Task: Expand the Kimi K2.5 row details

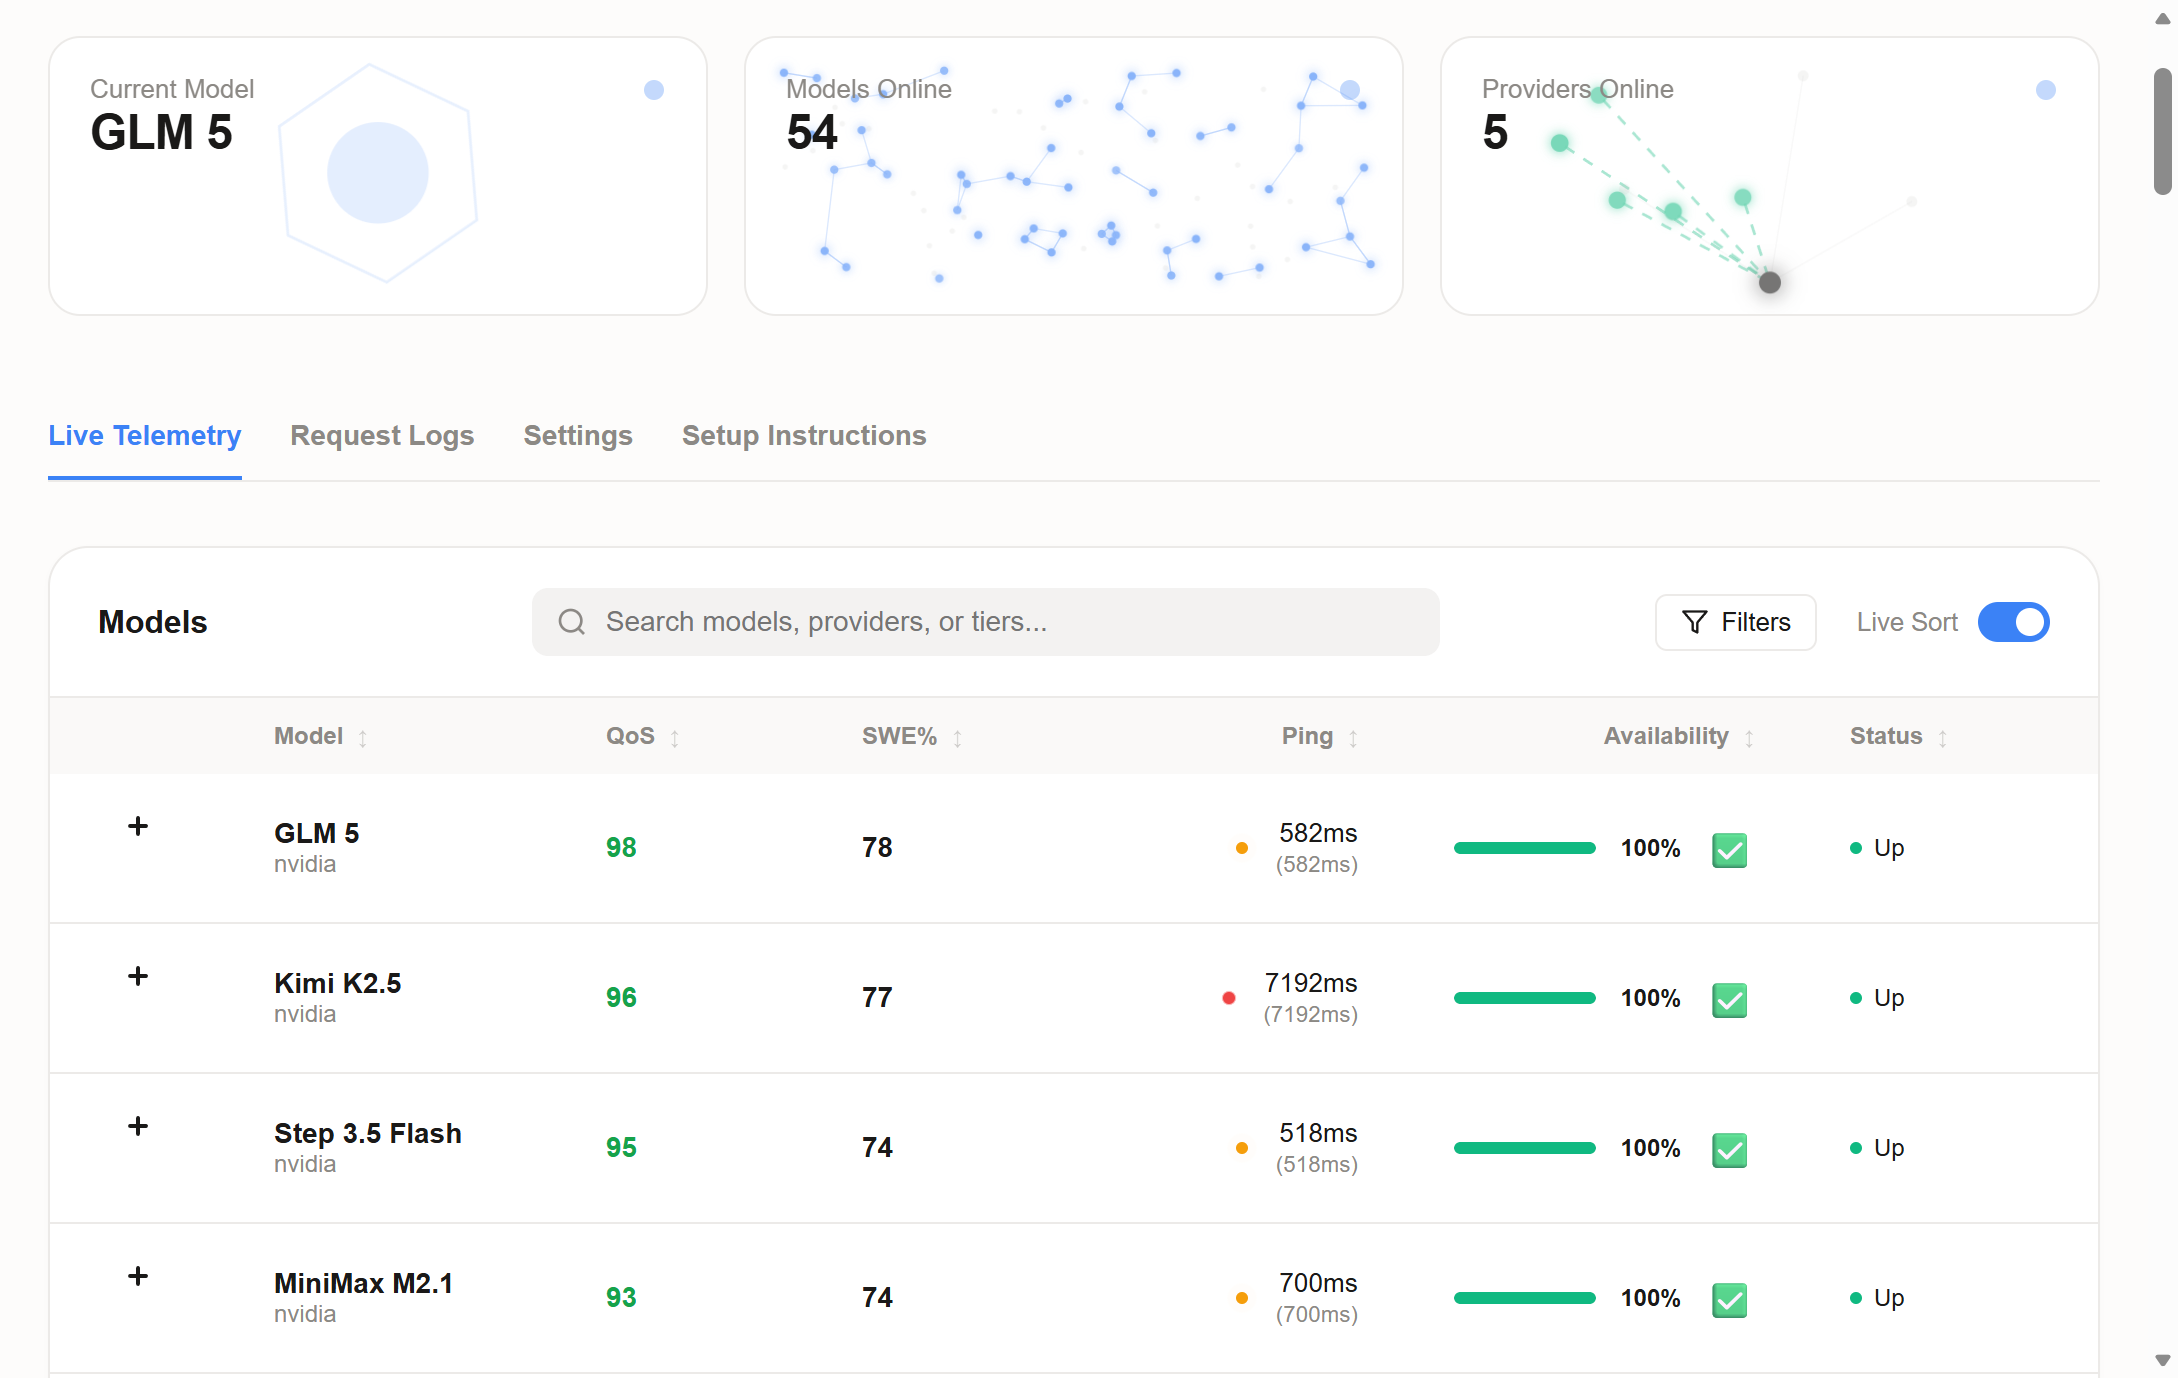Action: [138, 976]
